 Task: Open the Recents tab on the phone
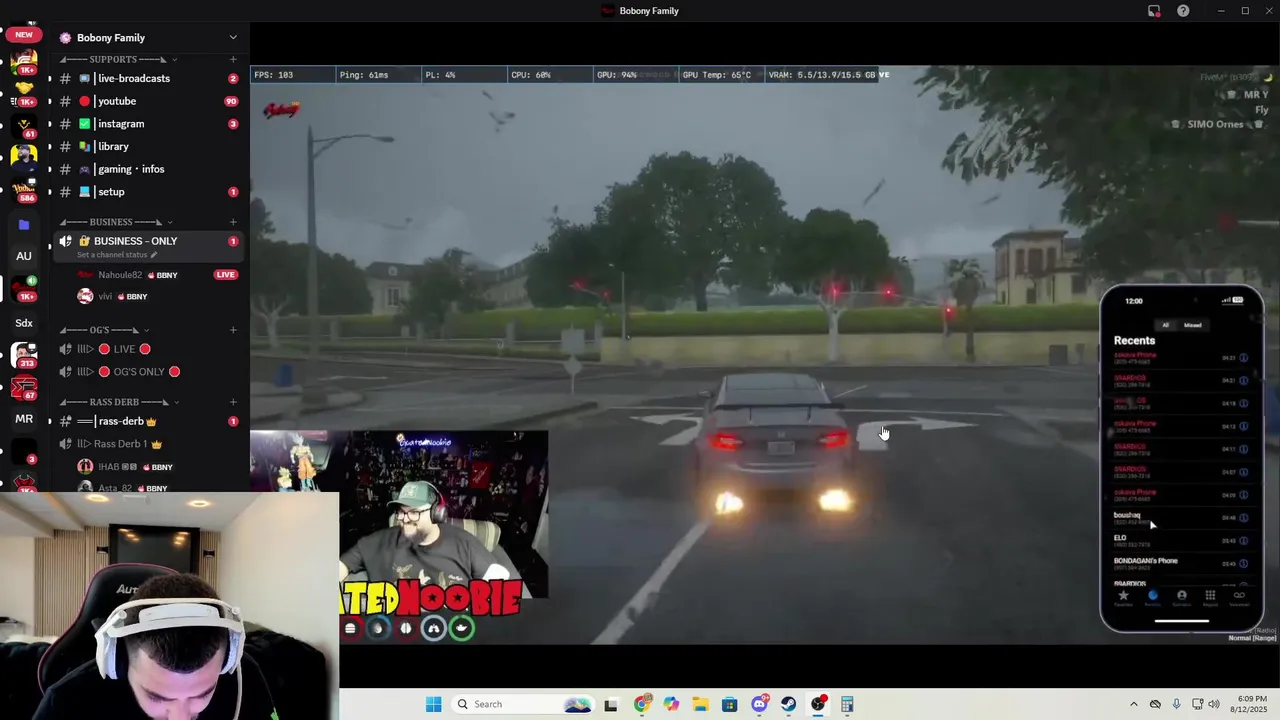(x=1152, y=597)
